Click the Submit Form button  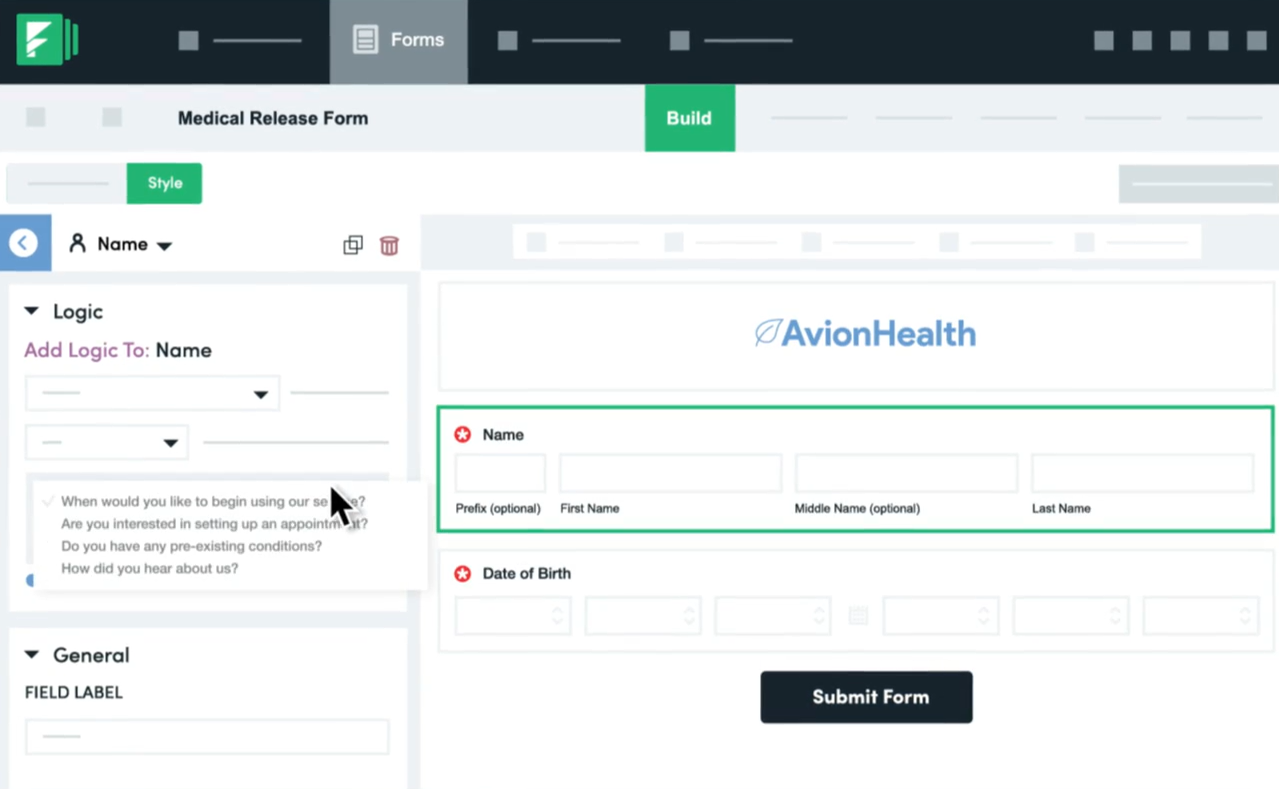click(x=866, y=697)
